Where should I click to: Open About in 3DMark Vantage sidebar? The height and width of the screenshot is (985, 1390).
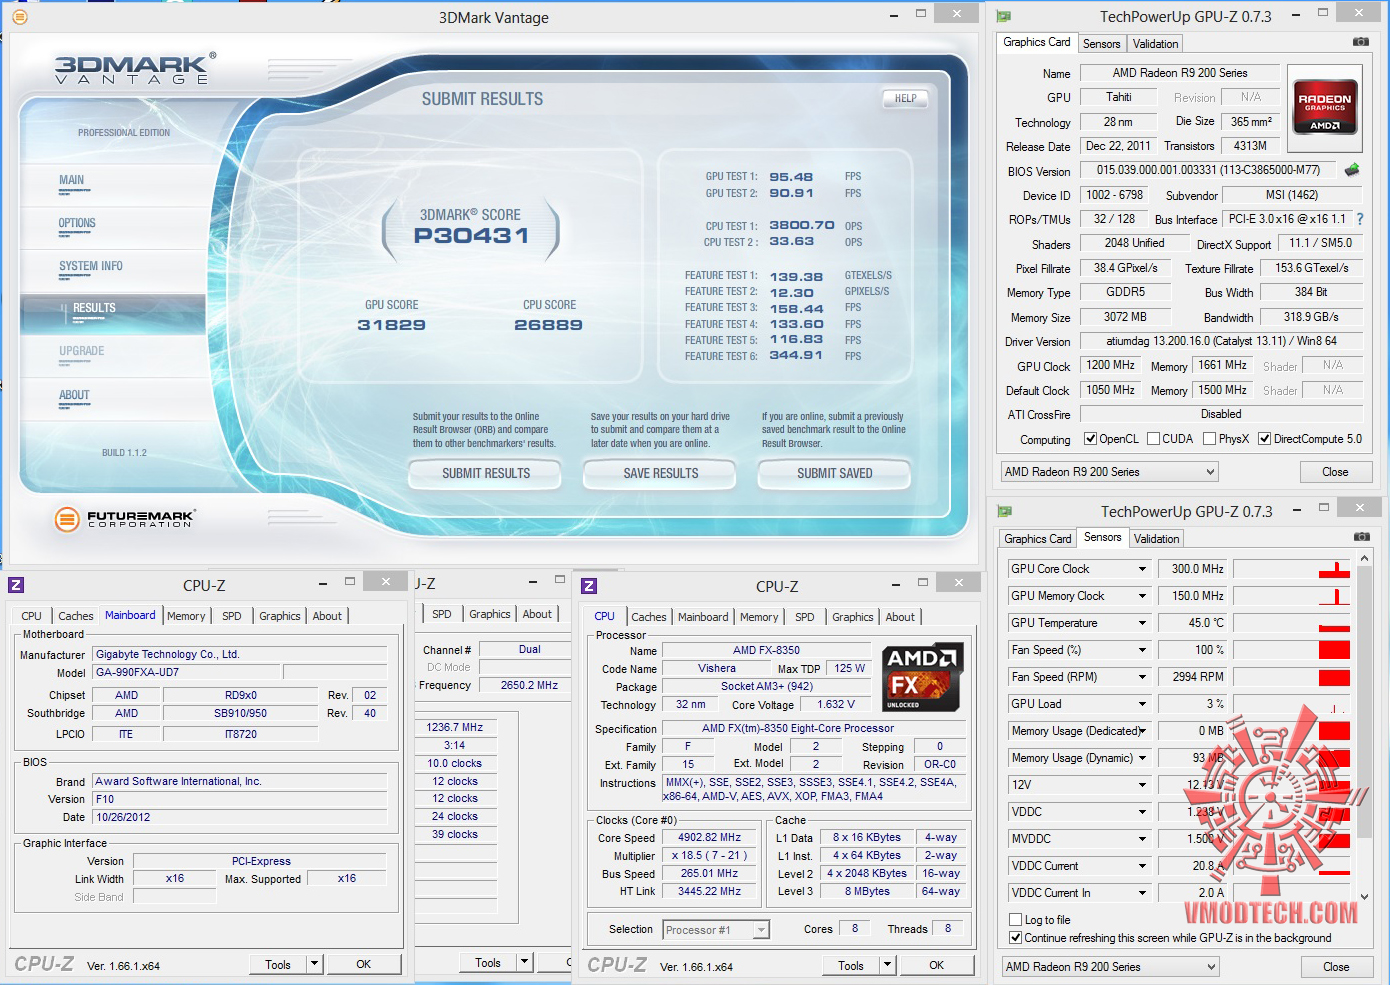click(74, 395)
